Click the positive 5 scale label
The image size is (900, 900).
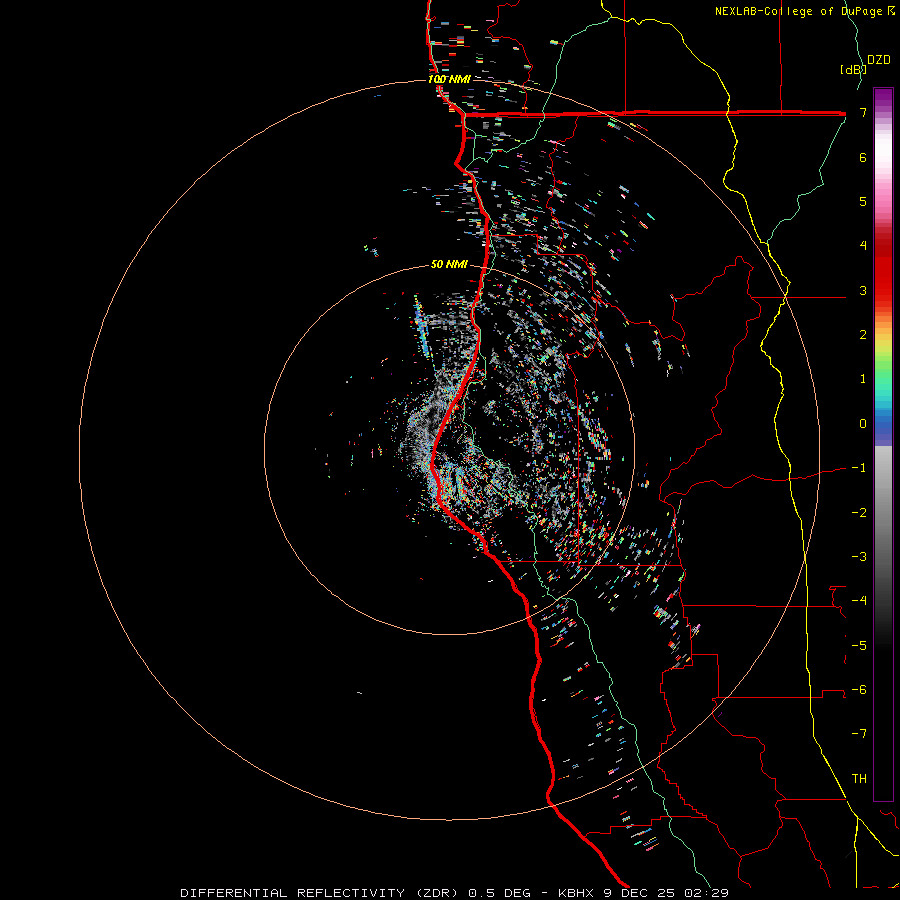tap(863, 201)
